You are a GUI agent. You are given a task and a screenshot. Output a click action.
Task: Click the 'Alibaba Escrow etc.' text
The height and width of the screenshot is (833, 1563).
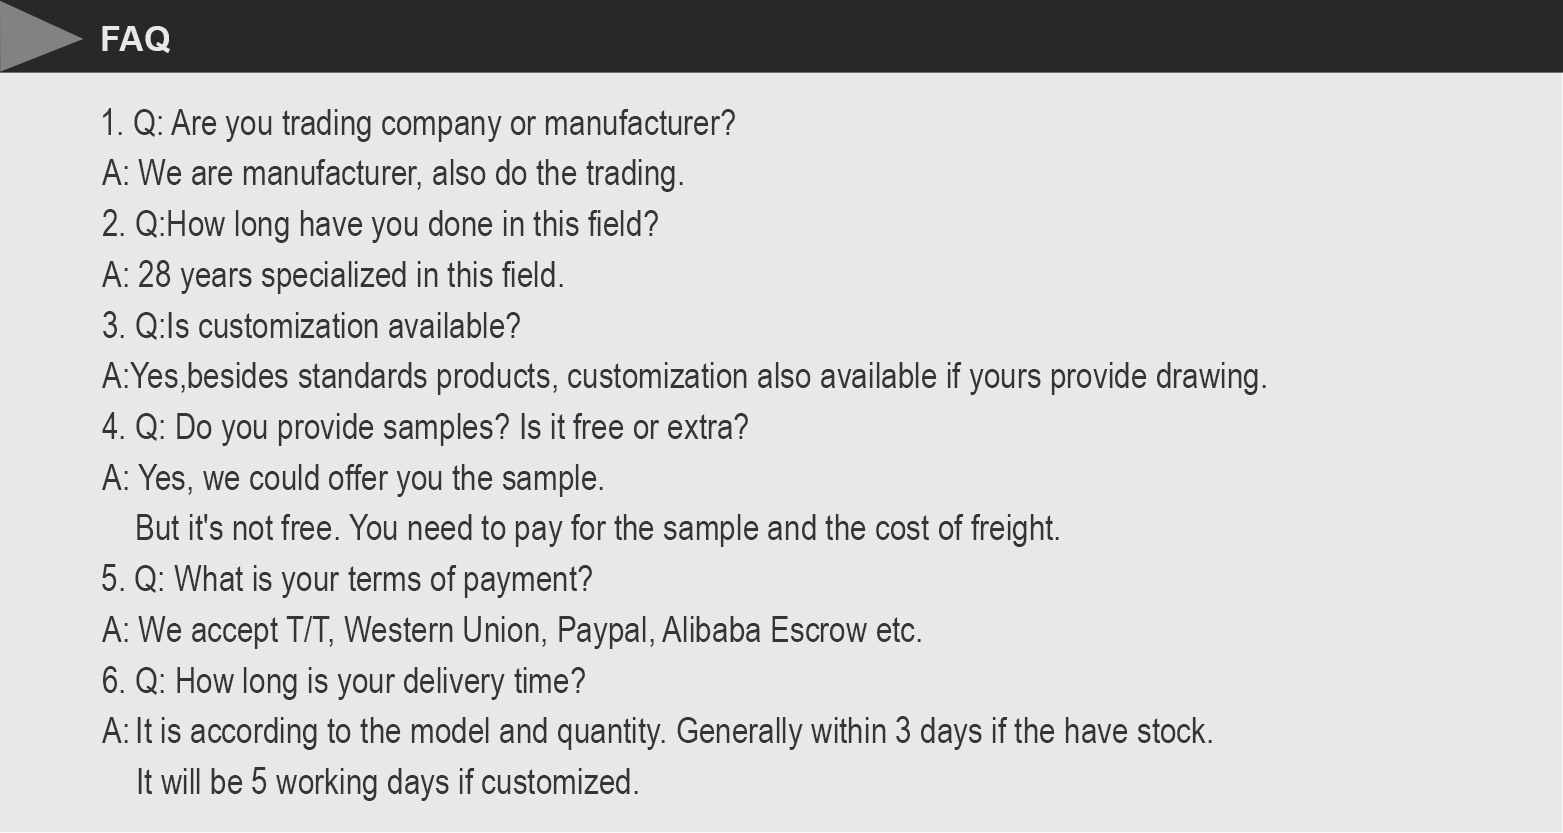coord(792,631)
